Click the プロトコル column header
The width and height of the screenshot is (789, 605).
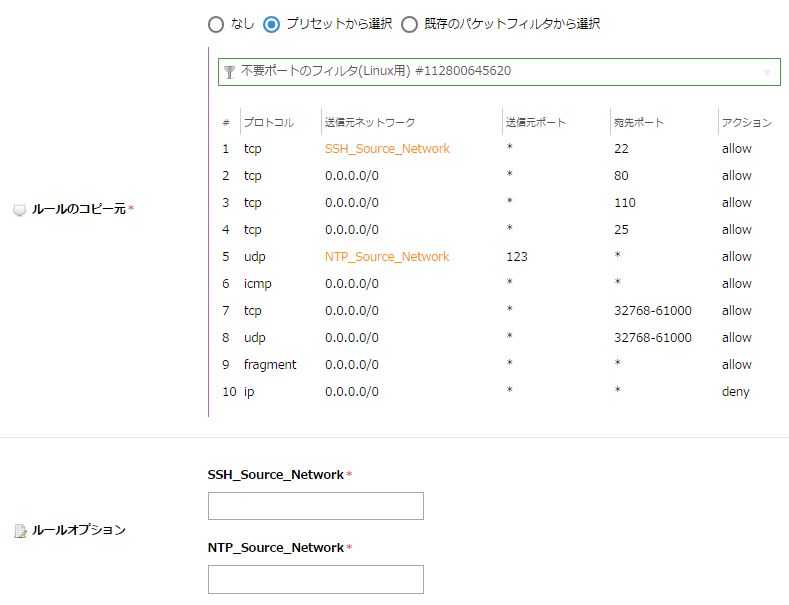click(269, 123)
